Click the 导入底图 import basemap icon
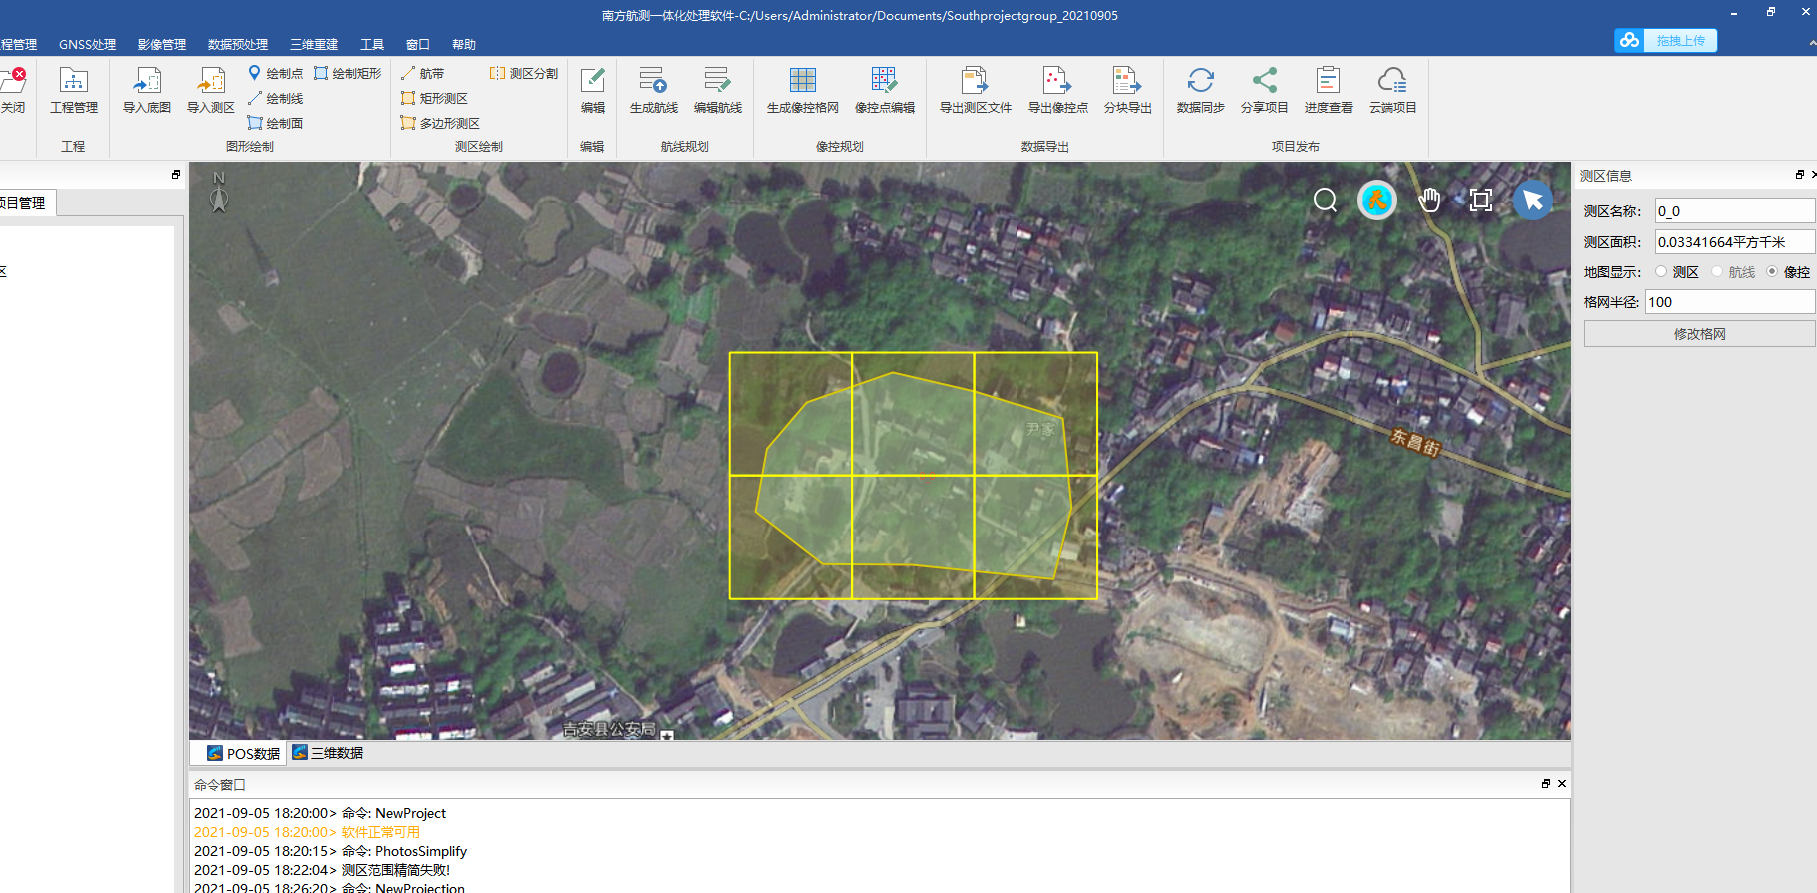Image resolution: width=1817 pixels, height=893 pixels. pyautogui.click(x=147, y=82)
